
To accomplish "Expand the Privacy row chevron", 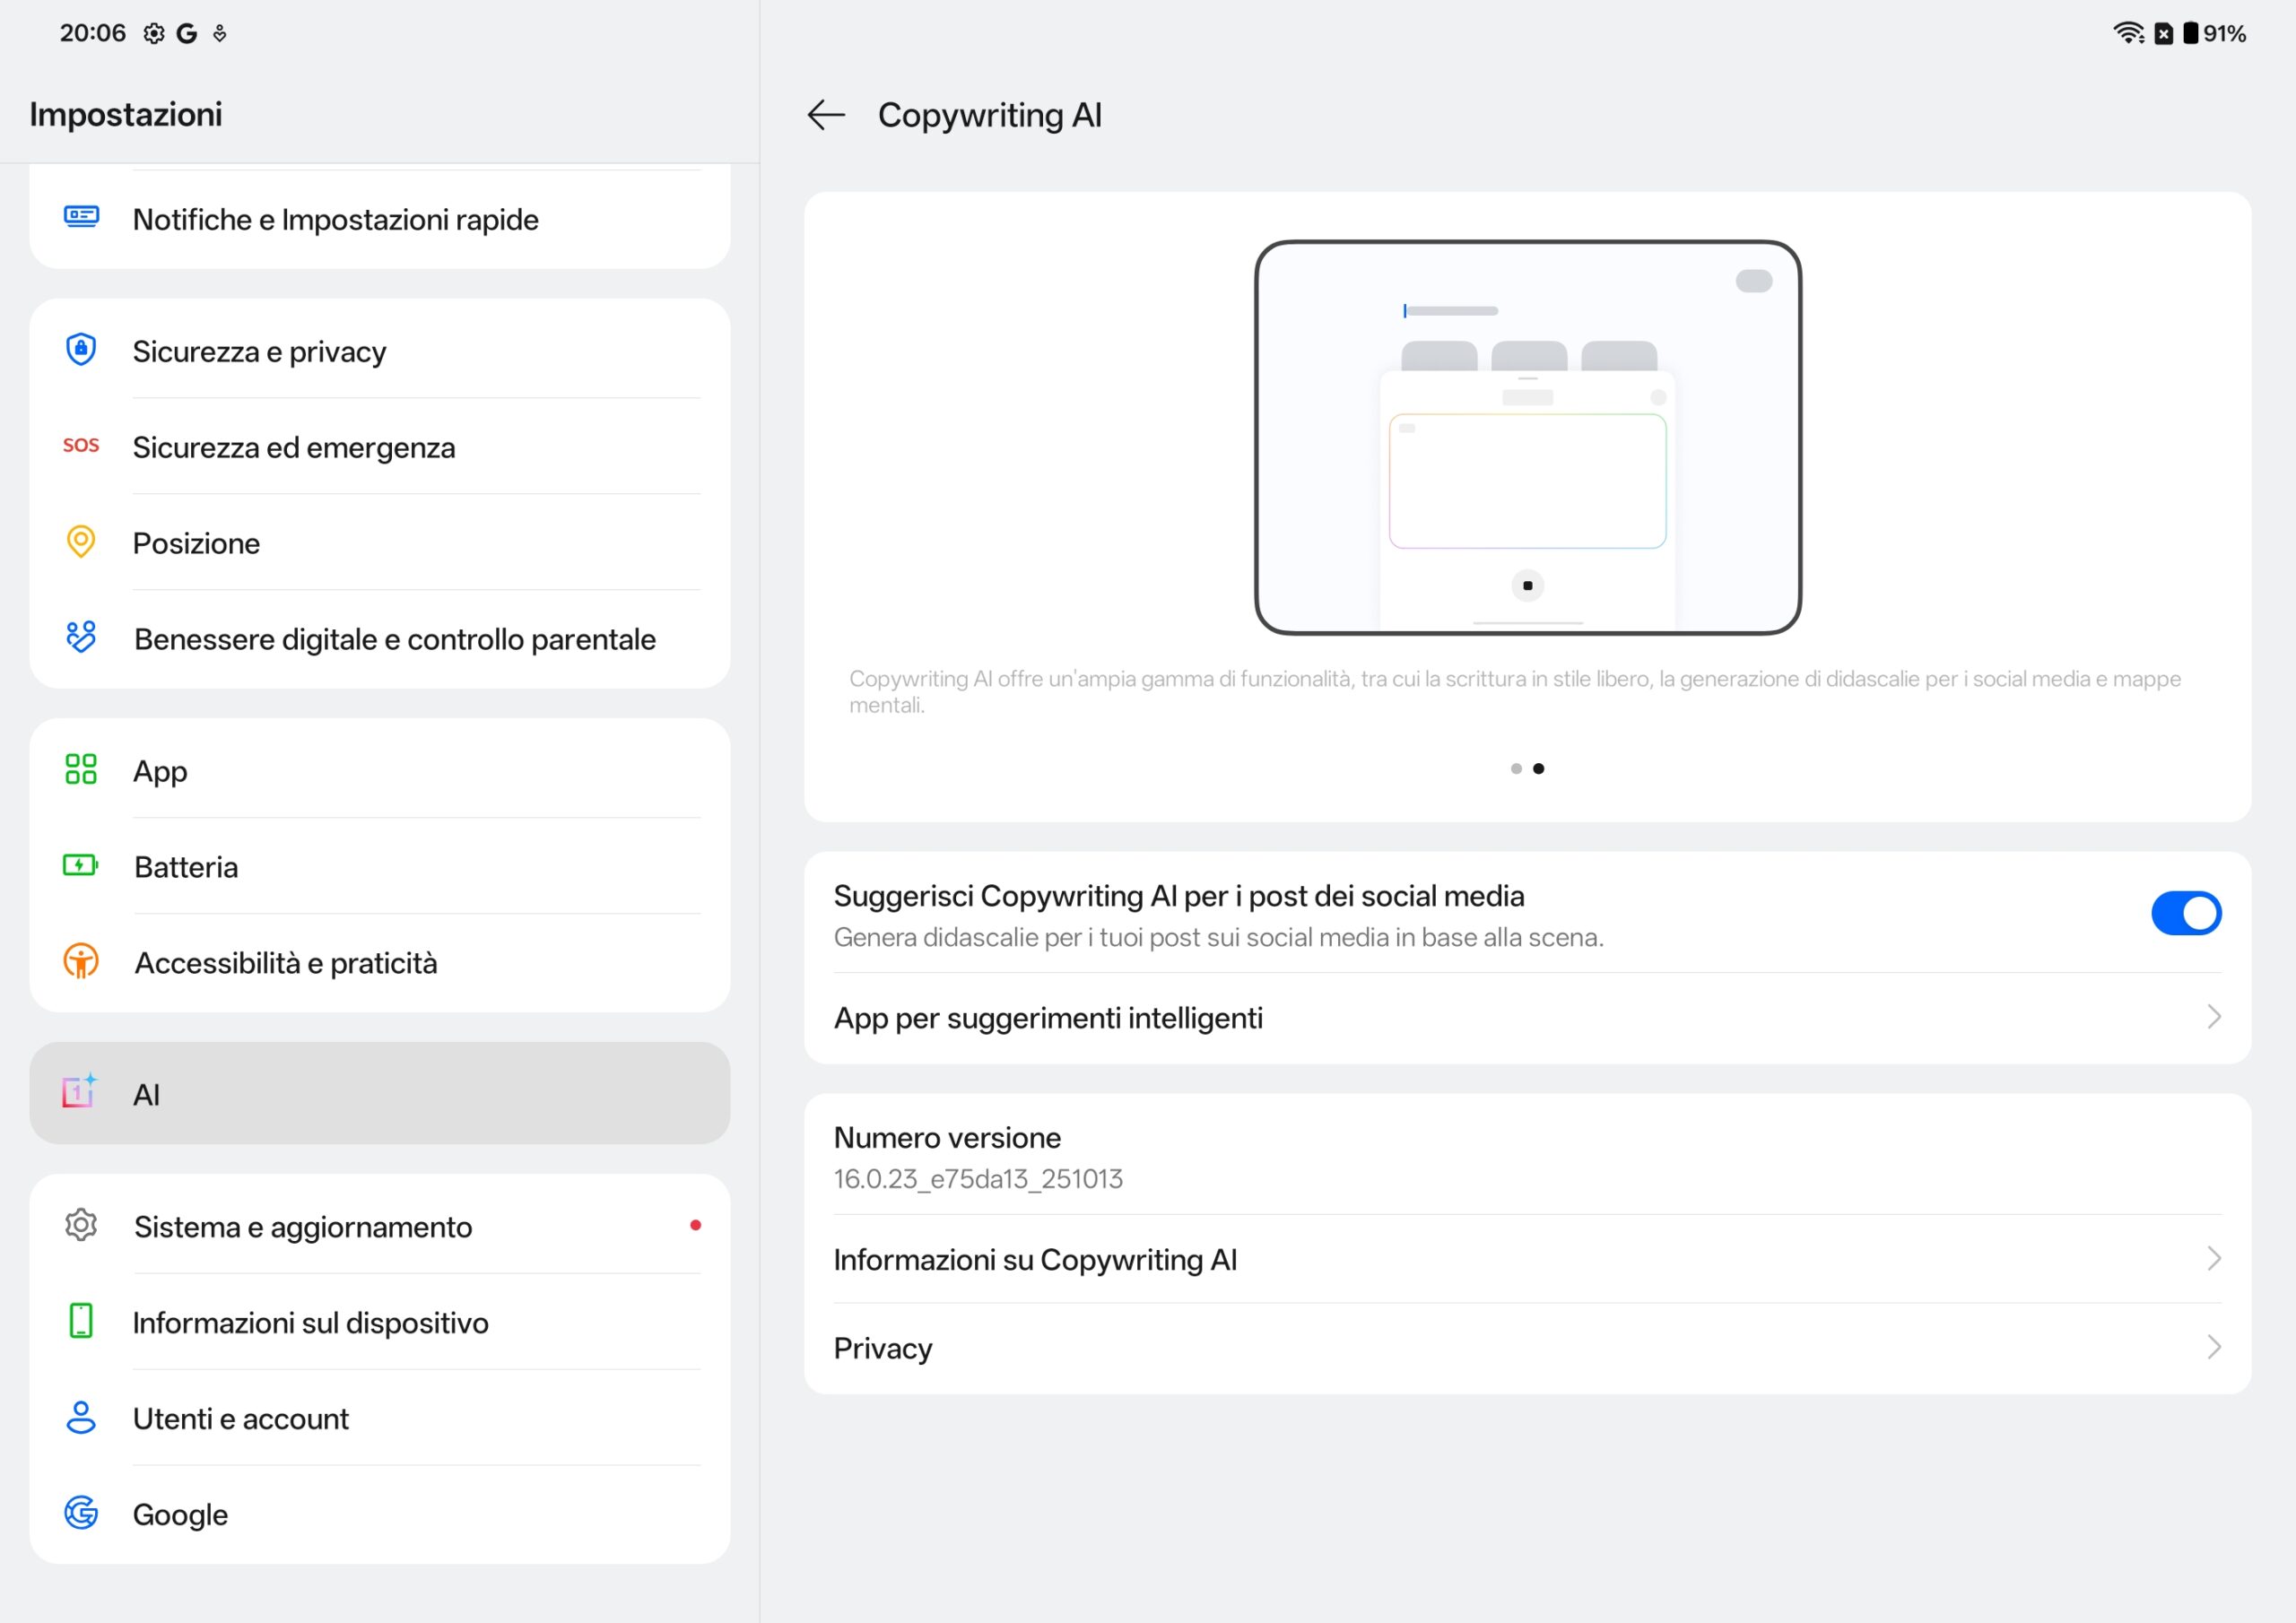I will [x=2213, y=1348].
